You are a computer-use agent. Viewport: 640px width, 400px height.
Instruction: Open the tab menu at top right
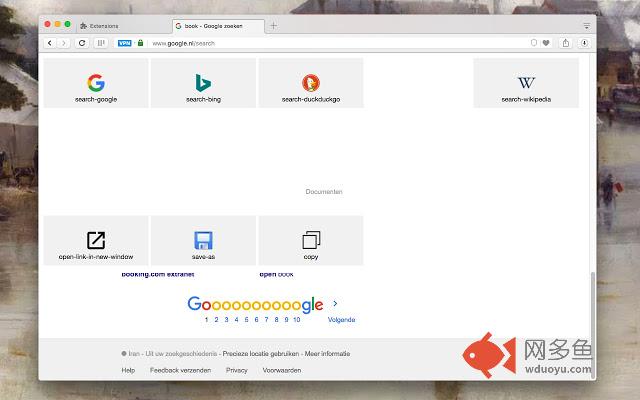[586, 25]
